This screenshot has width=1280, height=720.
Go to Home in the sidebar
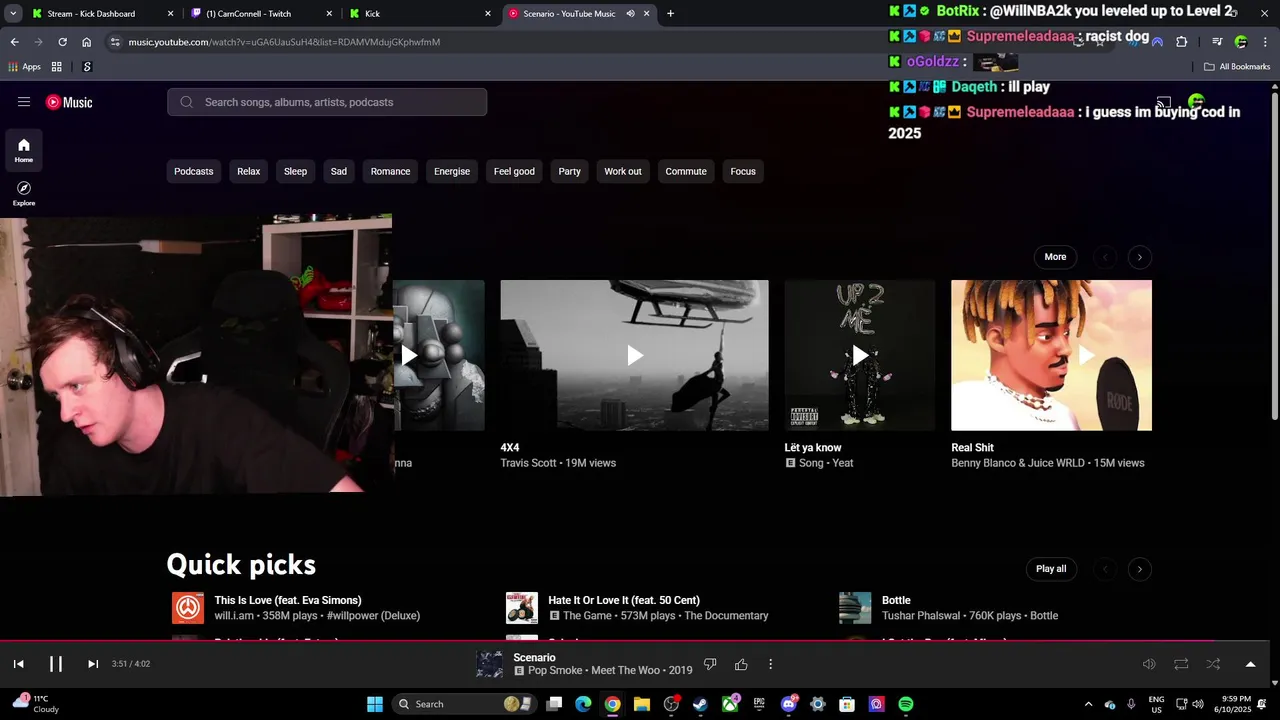coord(24,151)
